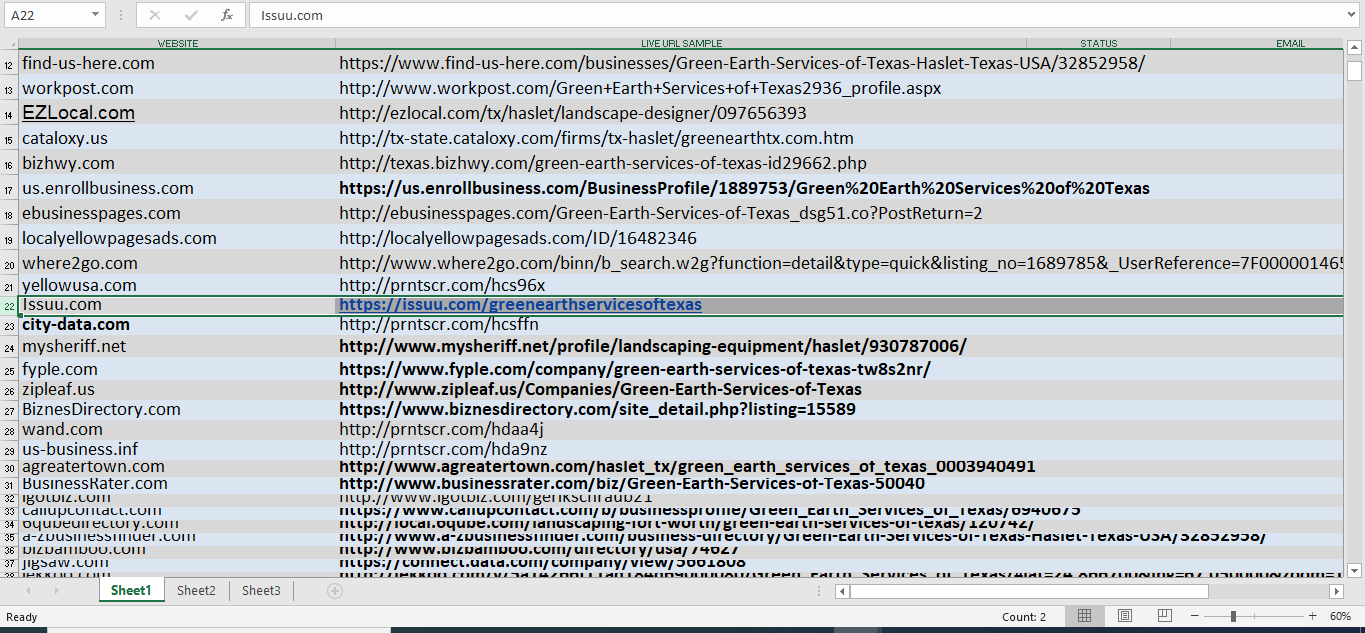
Task: Switch to the Sheet2 tab
Action: (x=196, y=591)
